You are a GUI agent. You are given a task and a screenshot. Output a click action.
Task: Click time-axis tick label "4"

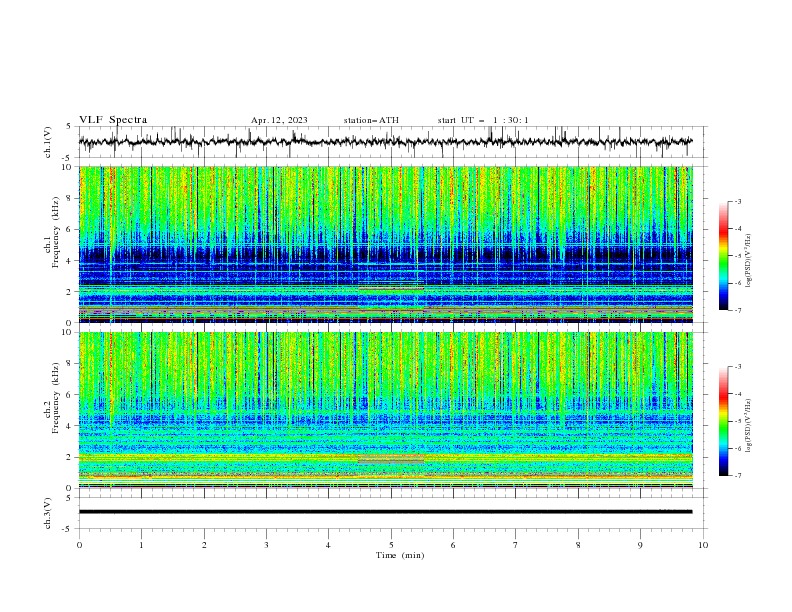328,545
